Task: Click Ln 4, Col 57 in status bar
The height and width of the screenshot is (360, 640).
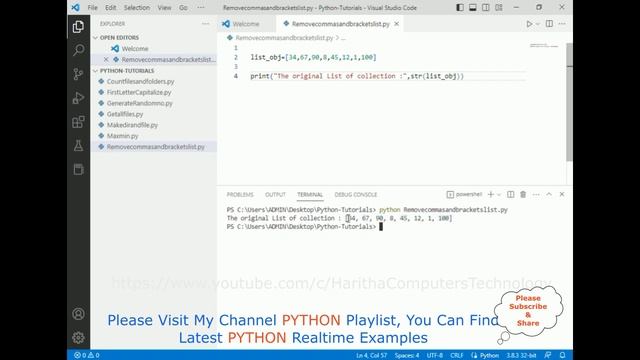Action: click(x=371, y=356)
